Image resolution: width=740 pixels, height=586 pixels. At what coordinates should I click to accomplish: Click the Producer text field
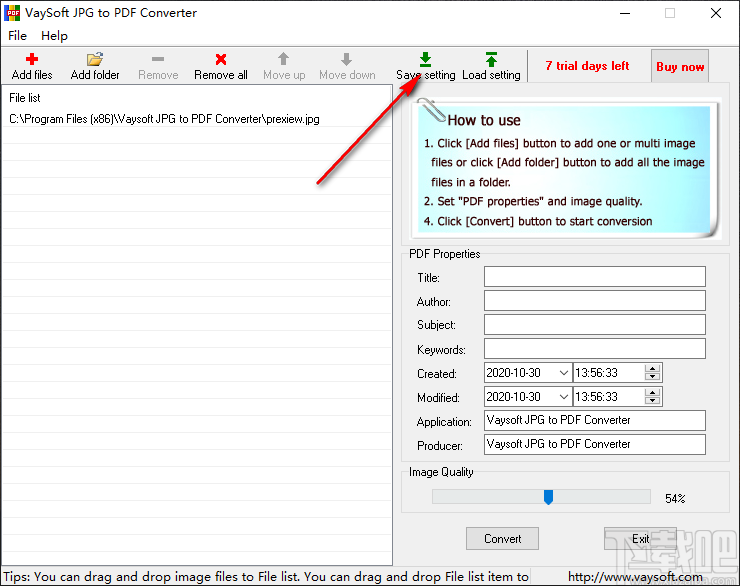coord(595,444)
